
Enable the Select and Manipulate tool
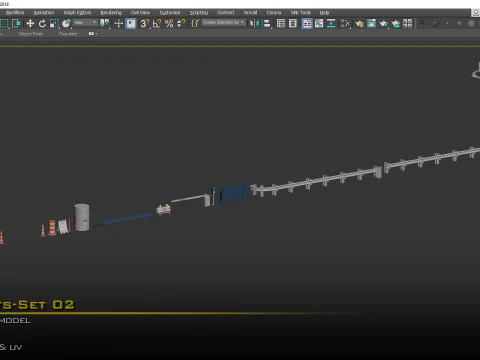click(118, 23)
